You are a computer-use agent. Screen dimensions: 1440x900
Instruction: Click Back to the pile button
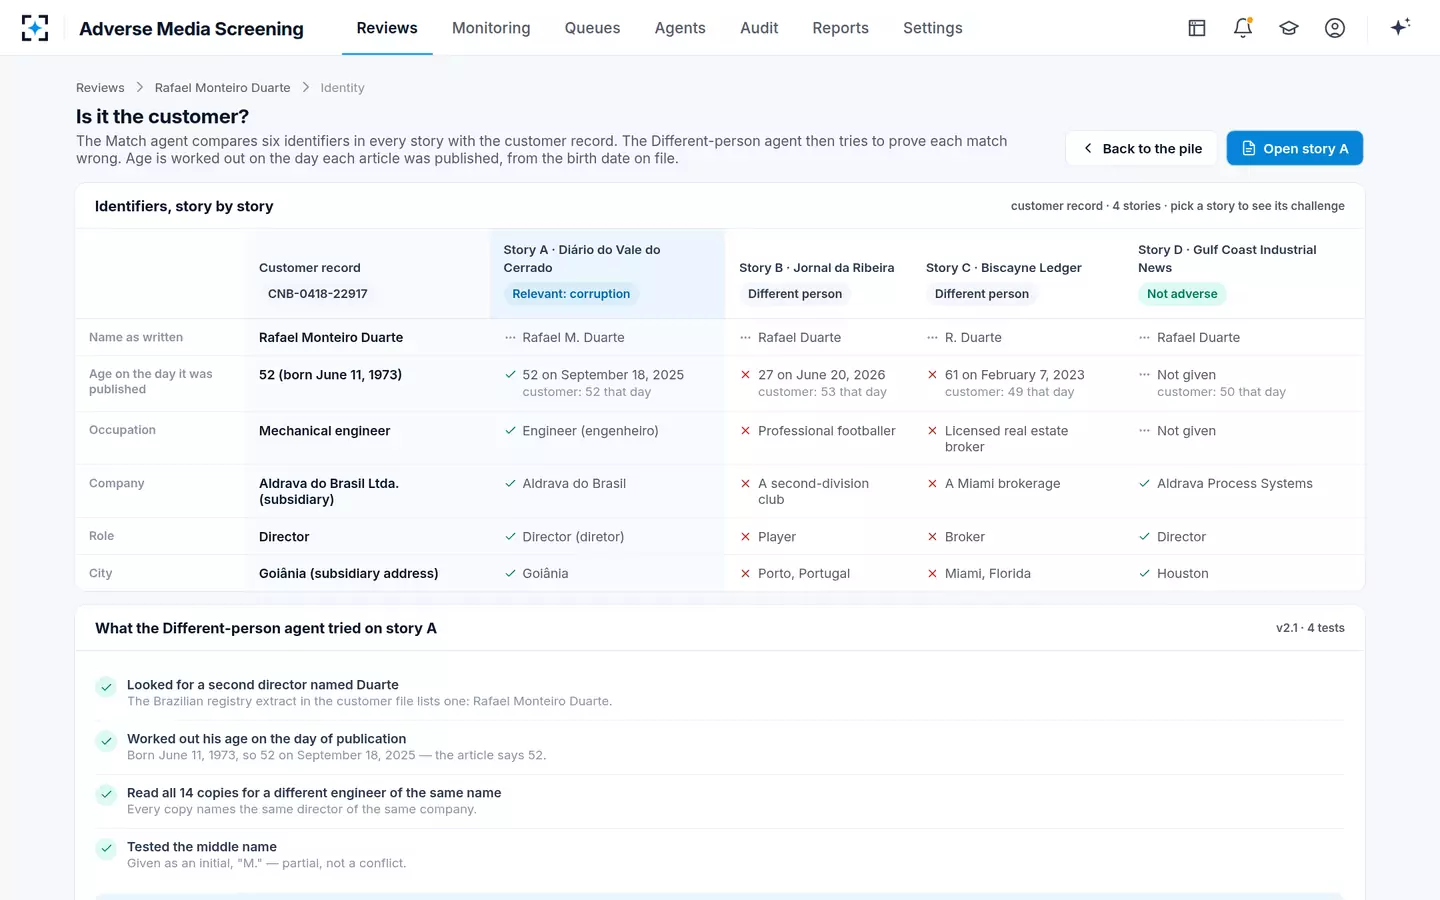pos(1141,149)
